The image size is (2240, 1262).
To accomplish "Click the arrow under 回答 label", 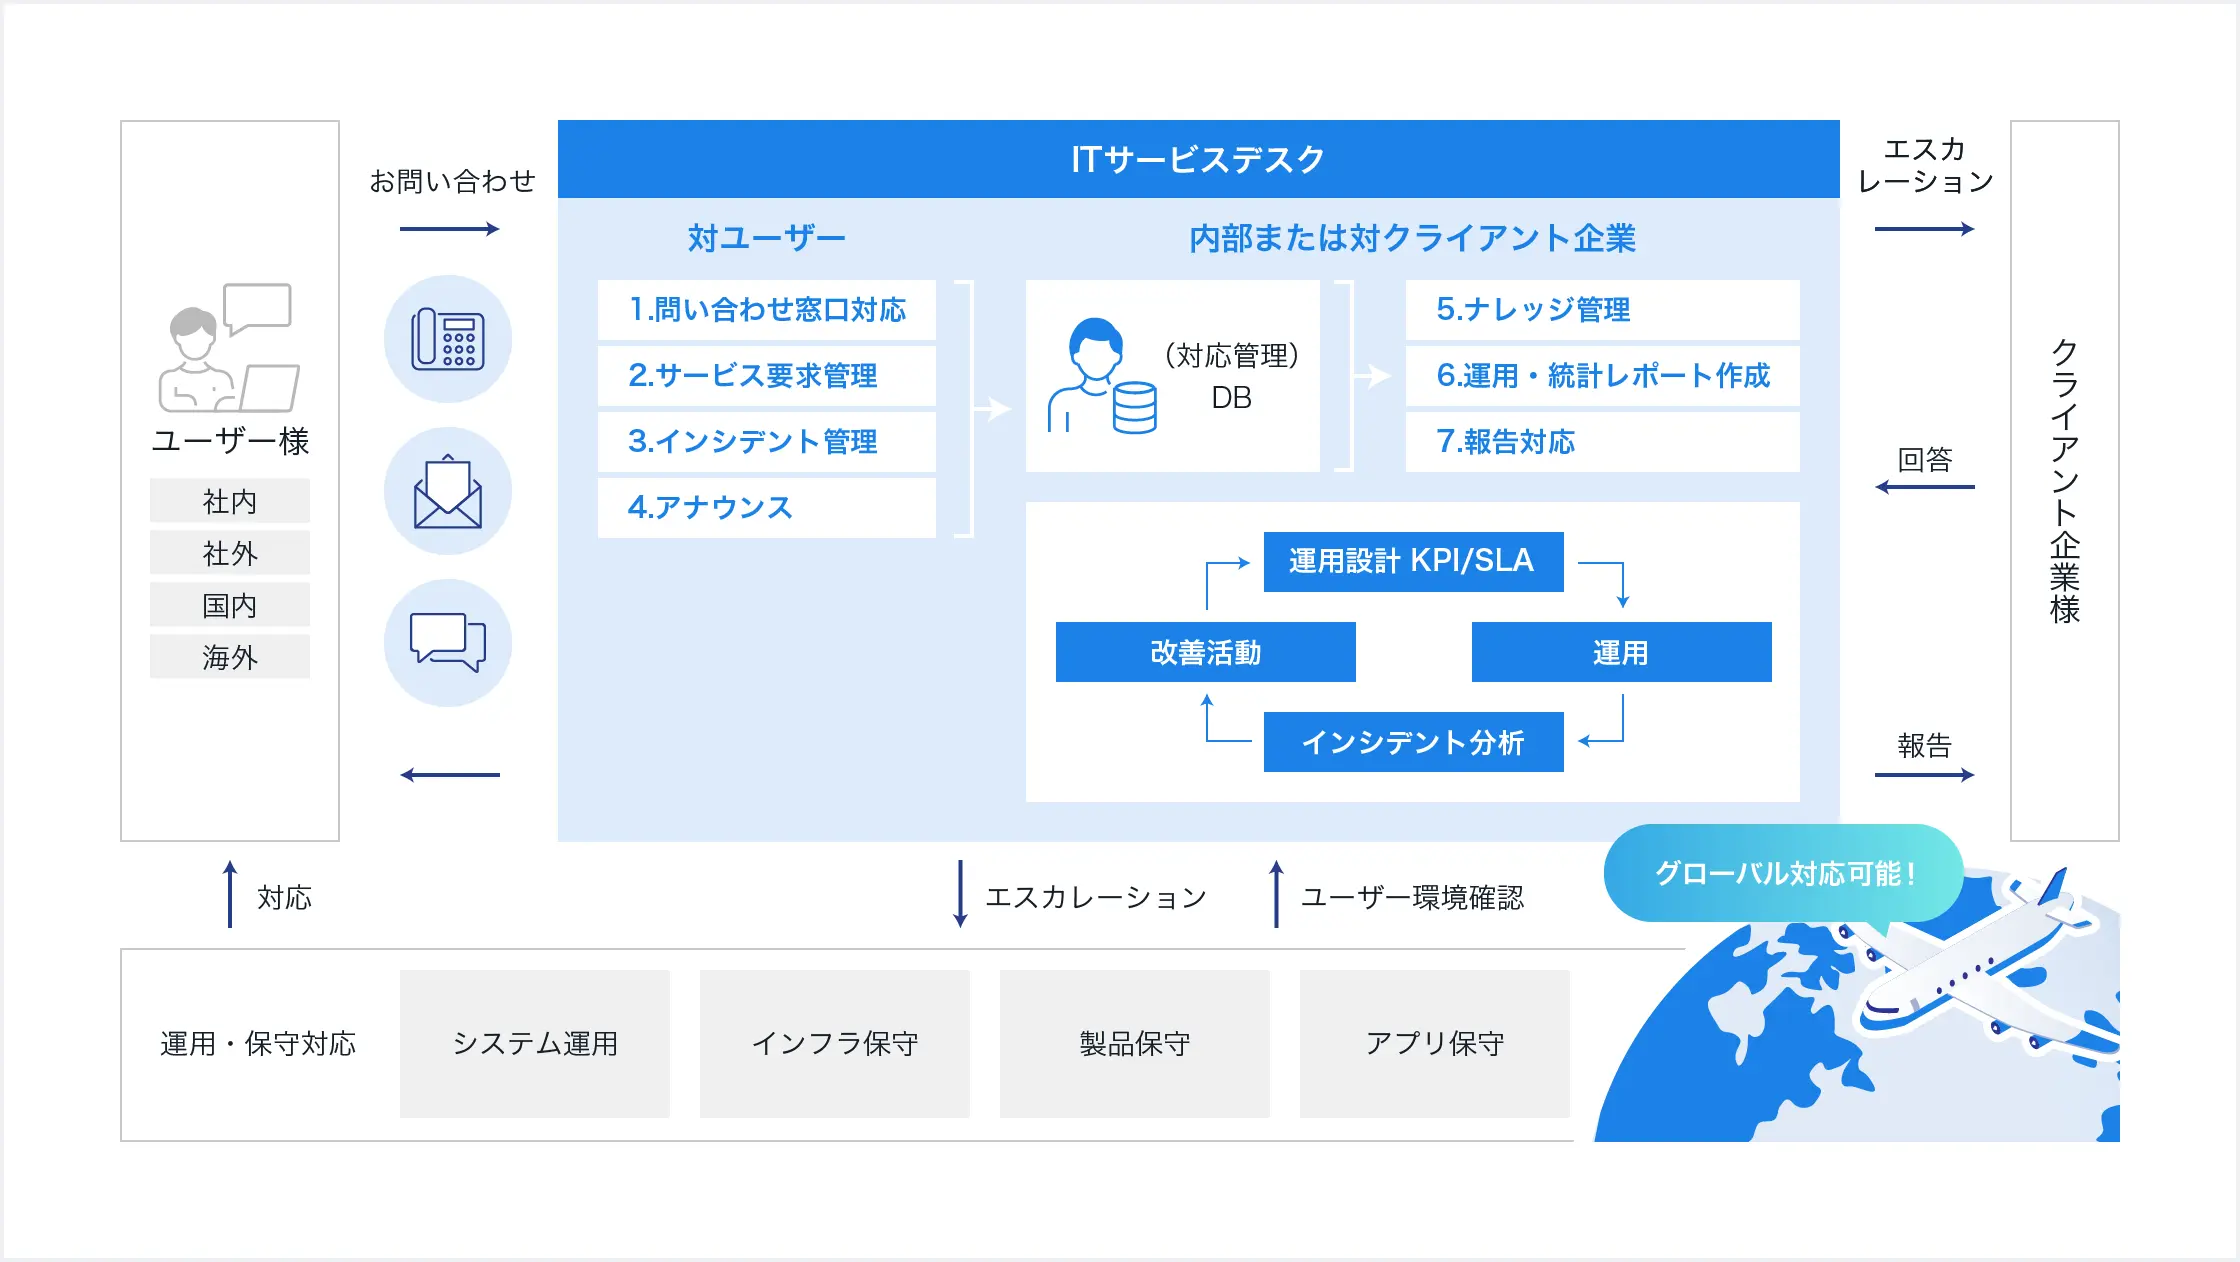I will [1924, 487].
